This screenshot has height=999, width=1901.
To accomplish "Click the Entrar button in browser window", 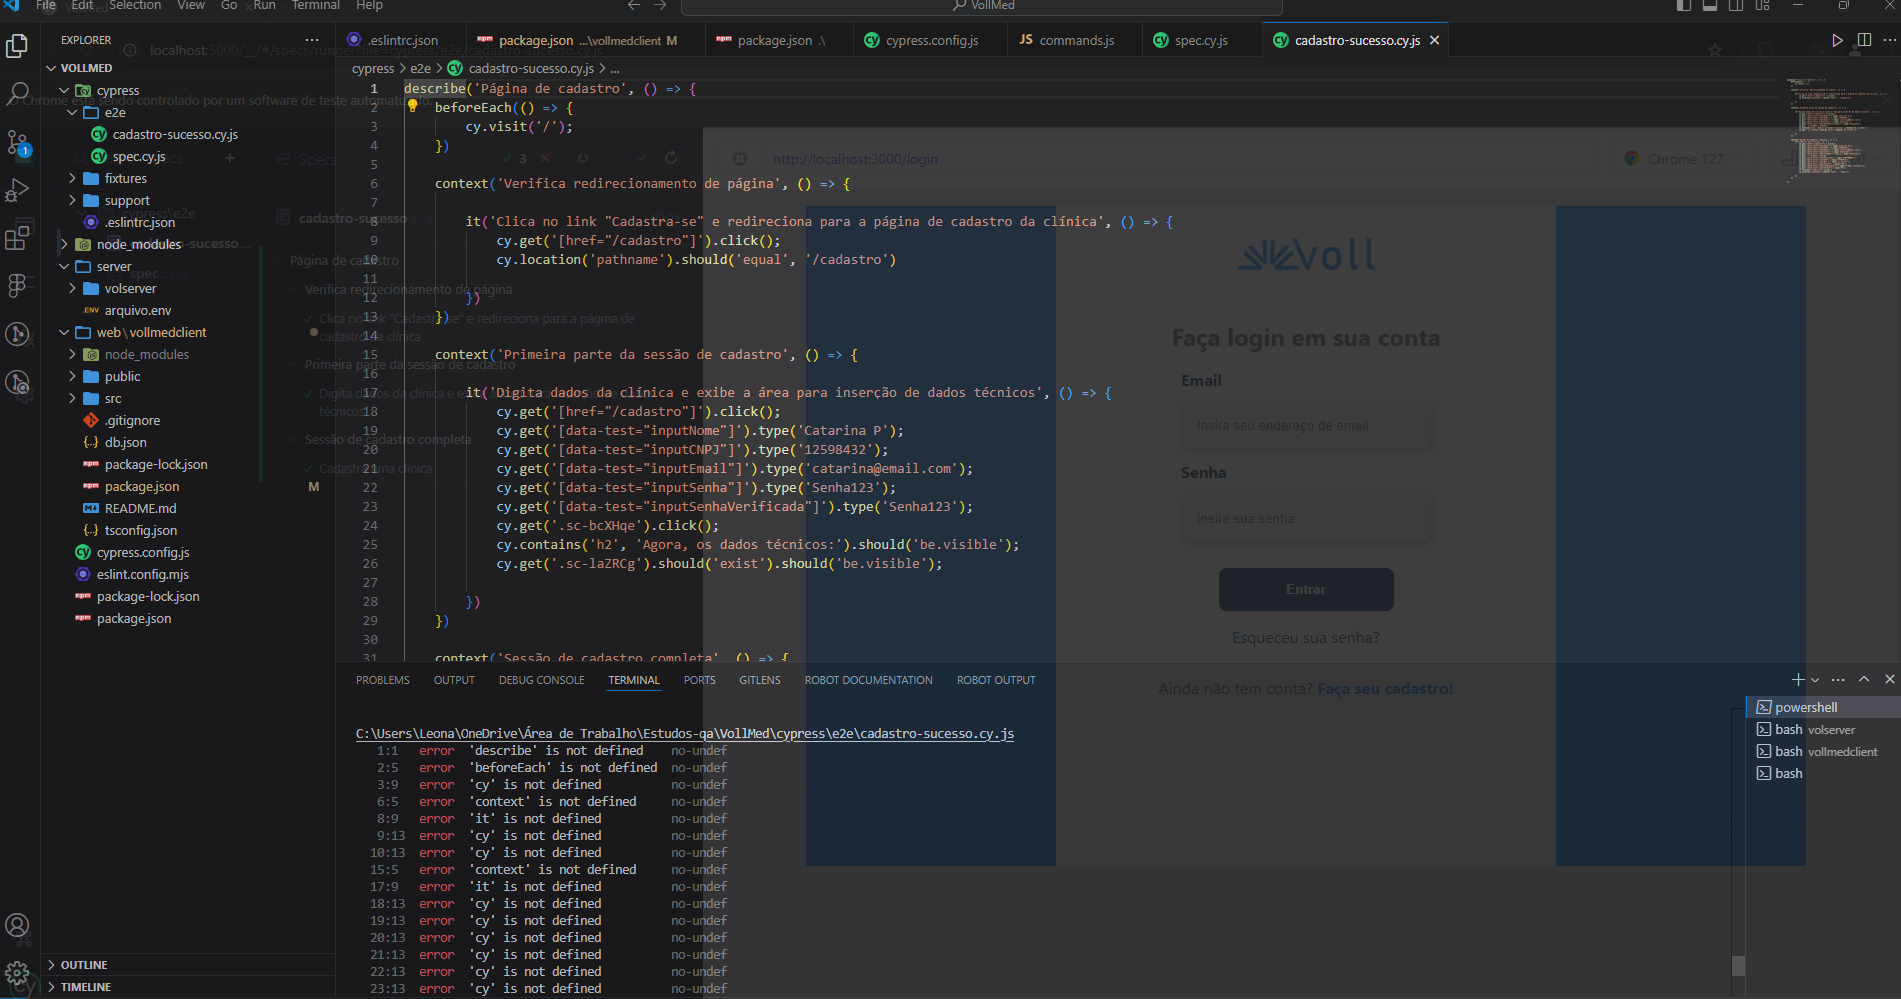I will [x=1306, y=590].
